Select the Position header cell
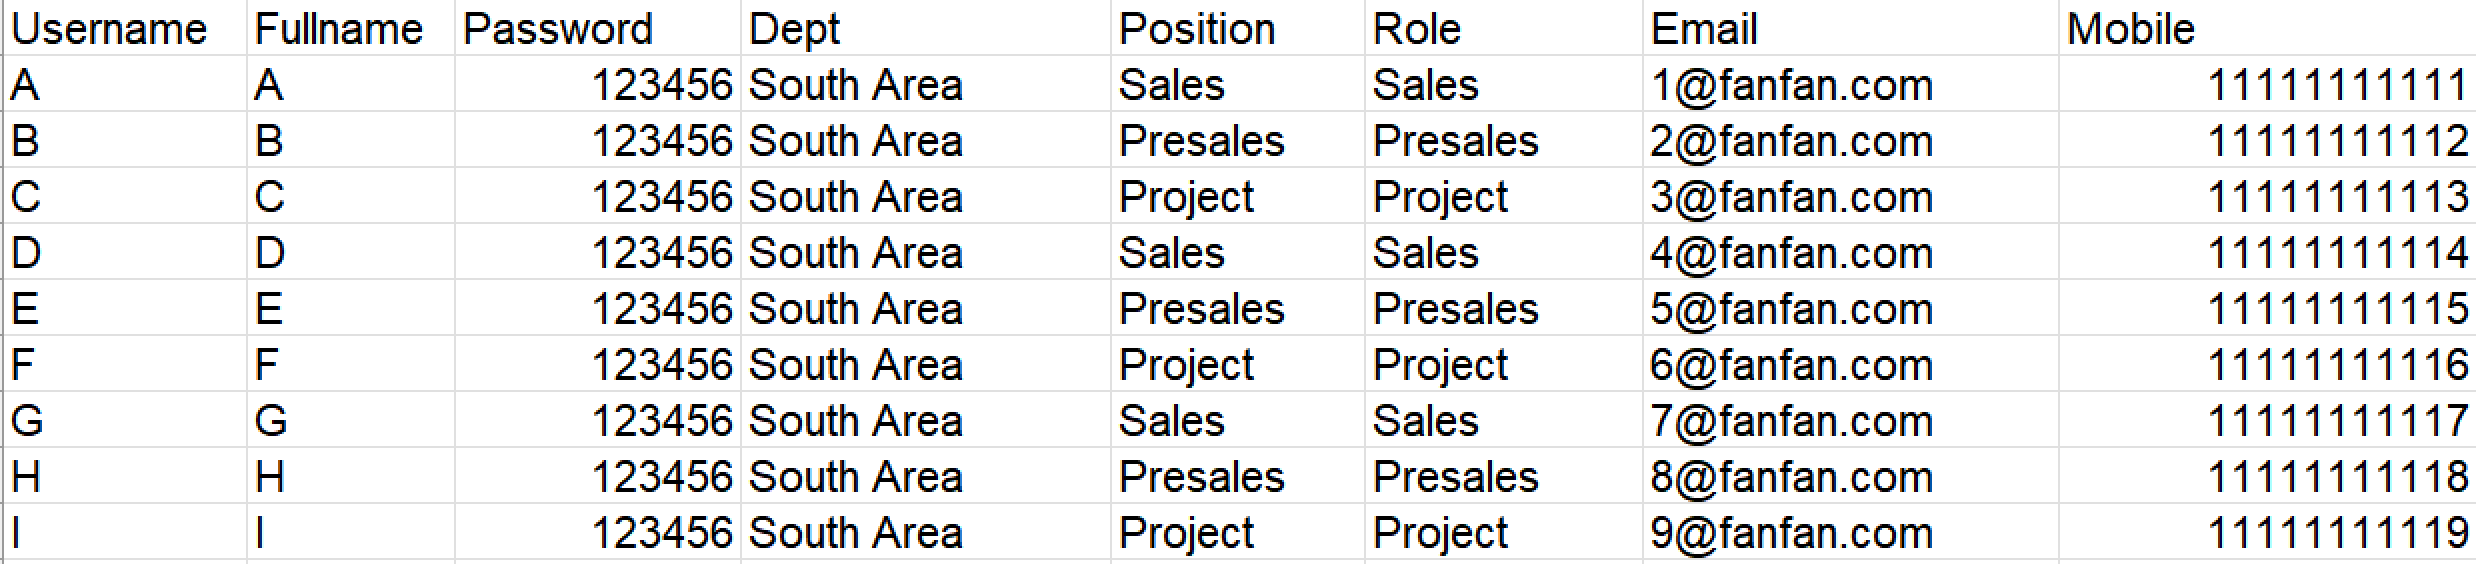Screen dimensions: 2476x564 click(x=1196, y=28)
